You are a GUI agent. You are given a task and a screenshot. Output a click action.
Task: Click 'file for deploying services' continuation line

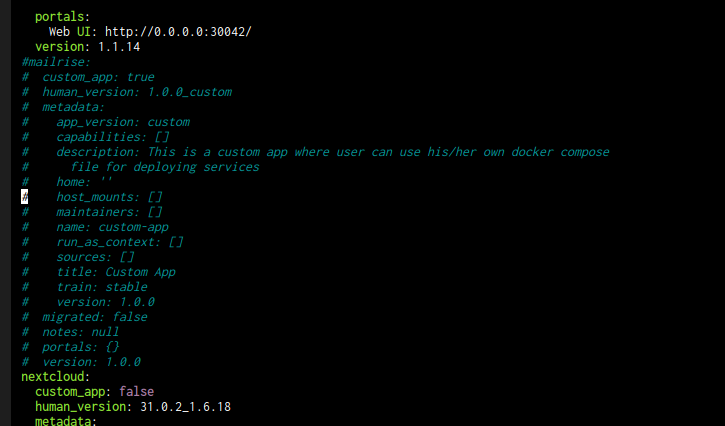click(x=165, y=167)
